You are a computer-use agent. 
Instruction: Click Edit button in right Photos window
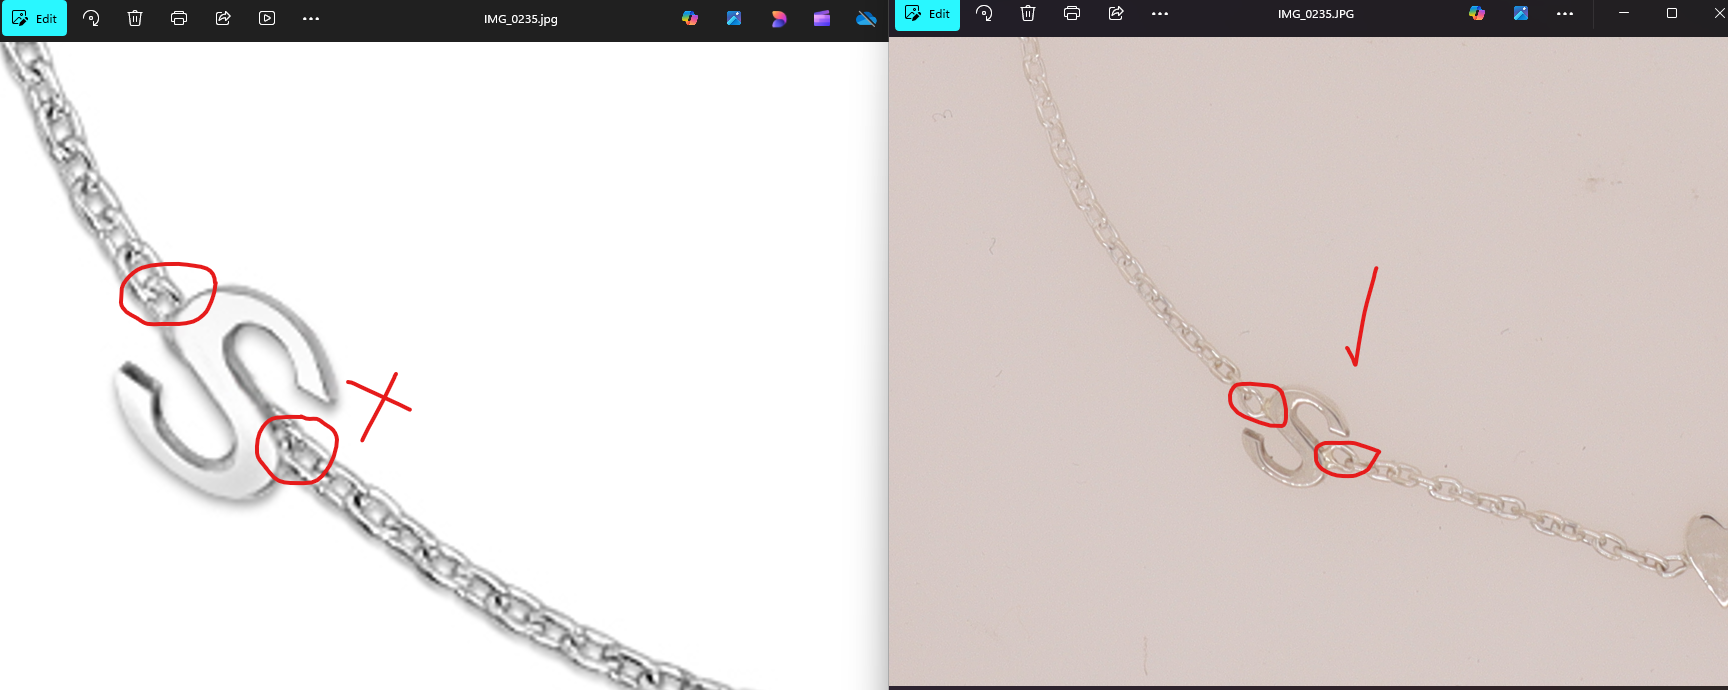click(927, 14)
